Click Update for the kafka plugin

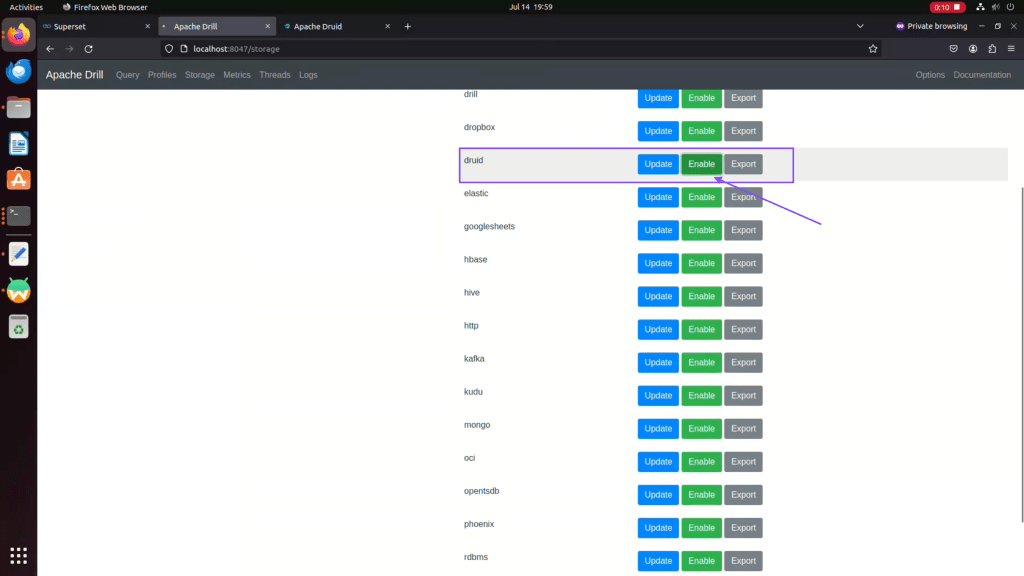coord(658,362)
